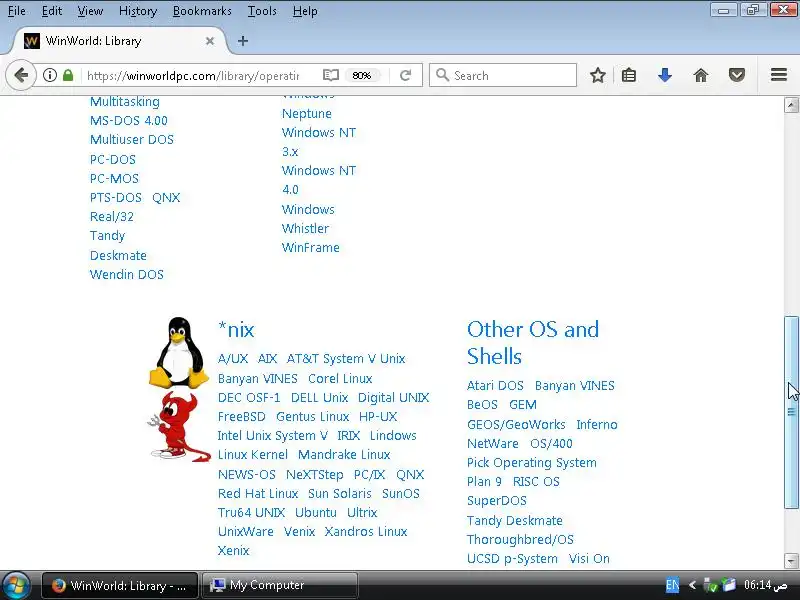Open the Atari DOS link
The image size is (800, 600).
[x=495, y=386]
